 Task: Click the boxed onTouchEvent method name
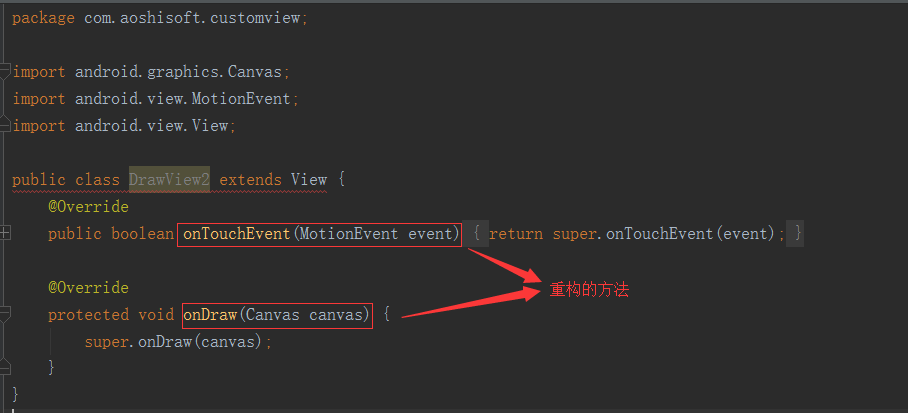click(x=236, y=234)
